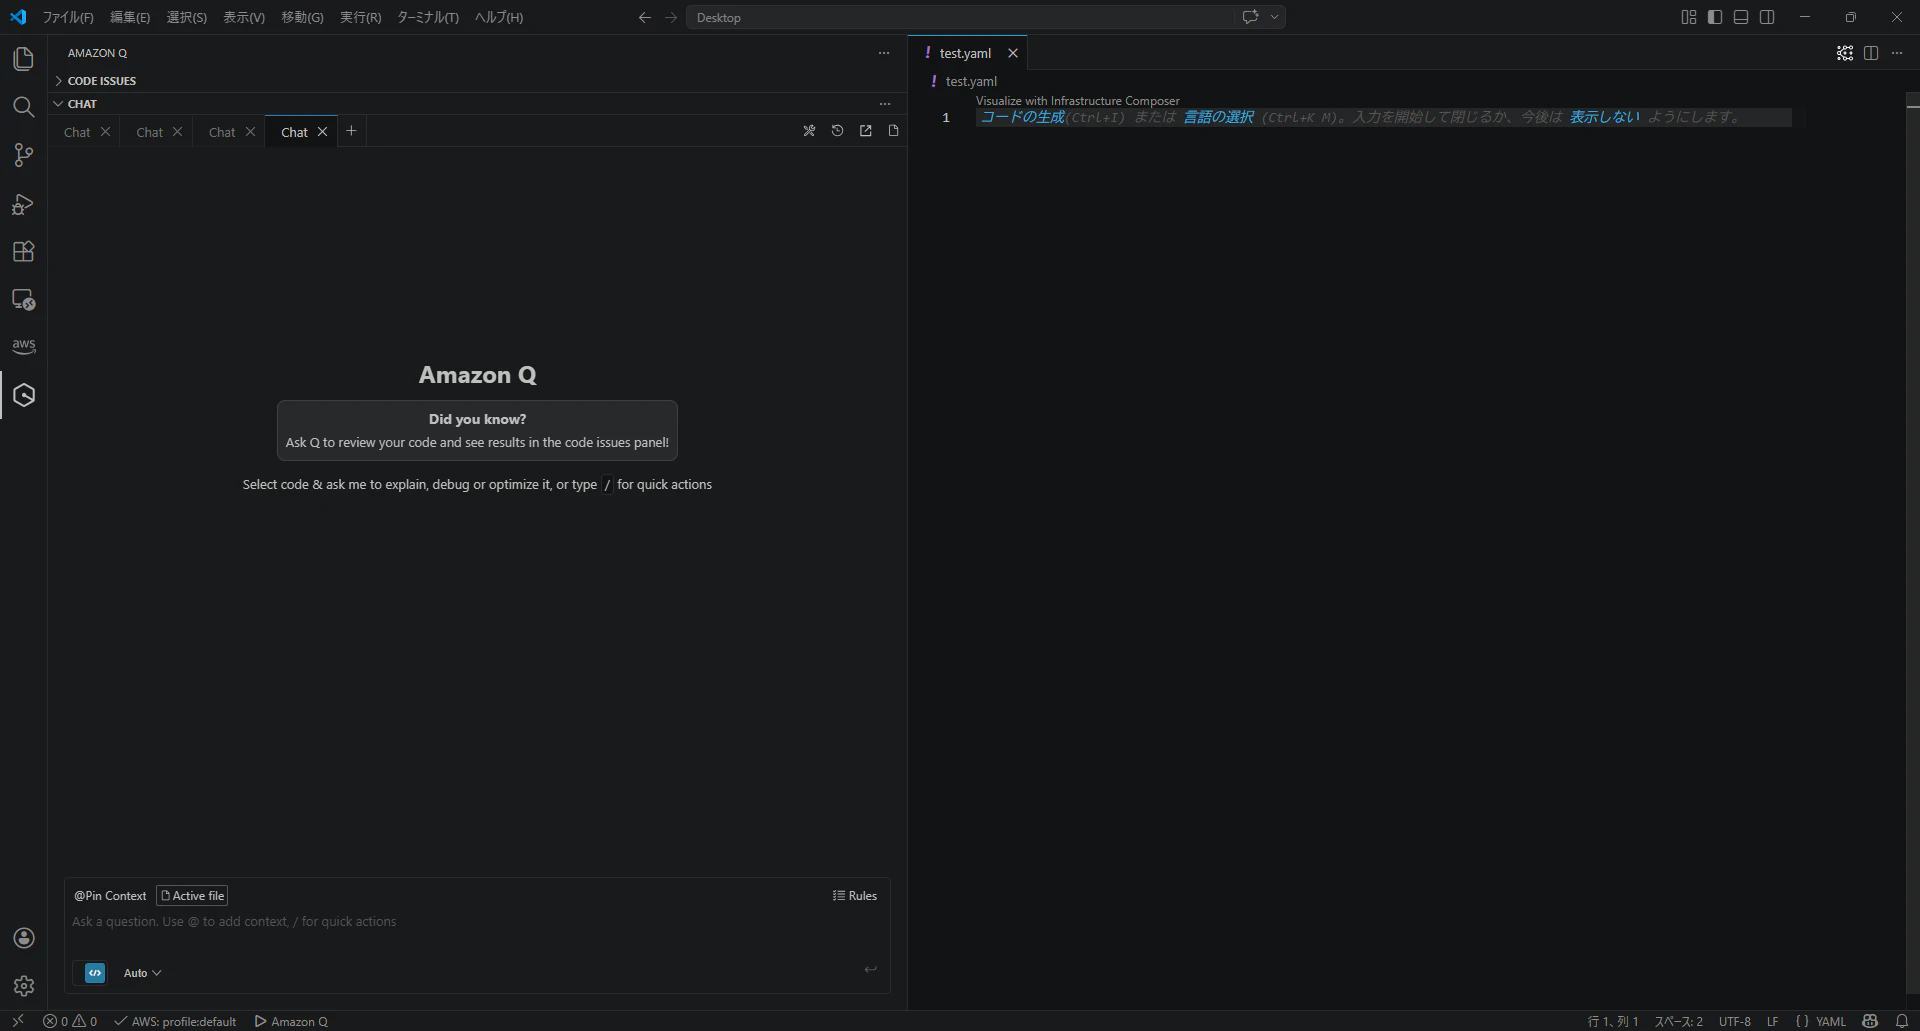The width and height of the screenshot is (1920, 1031).
Task: Open the Remote Explorer view
Action: pyautogui.click(x=24, y=299)
